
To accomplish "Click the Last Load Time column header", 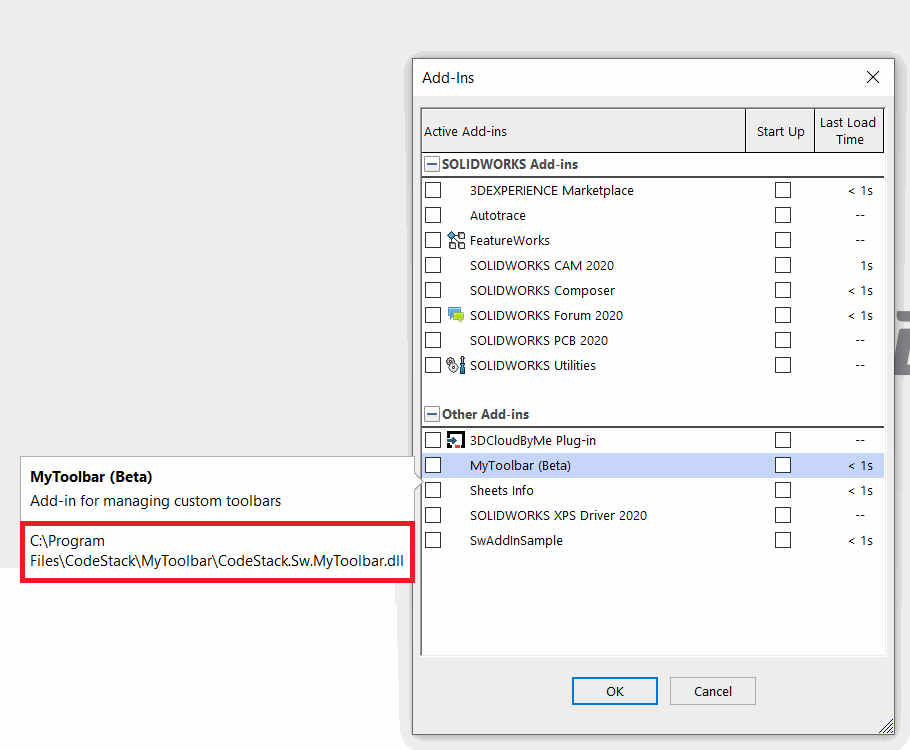I will pos(849,131).
